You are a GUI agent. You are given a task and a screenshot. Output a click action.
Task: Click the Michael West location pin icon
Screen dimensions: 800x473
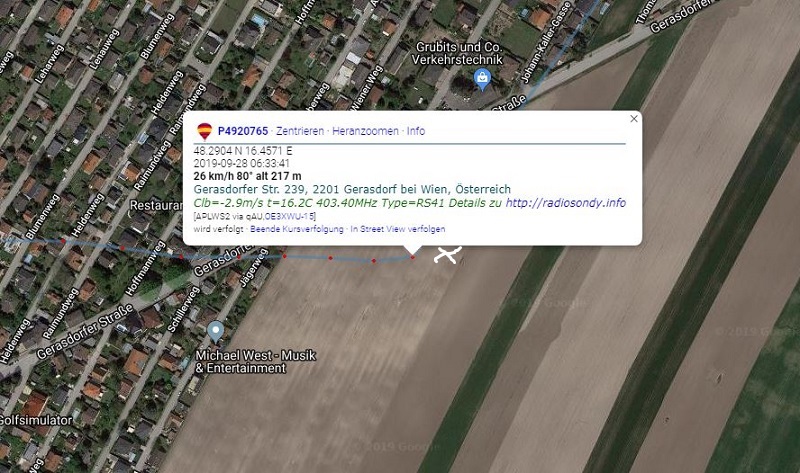click(216, 332)
